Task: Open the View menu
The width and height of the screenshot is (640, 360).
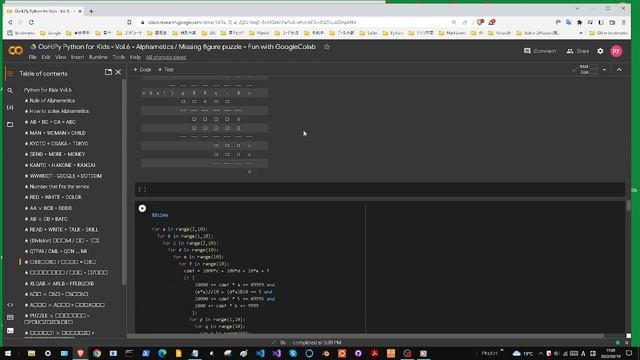Action: coord(60,58)
